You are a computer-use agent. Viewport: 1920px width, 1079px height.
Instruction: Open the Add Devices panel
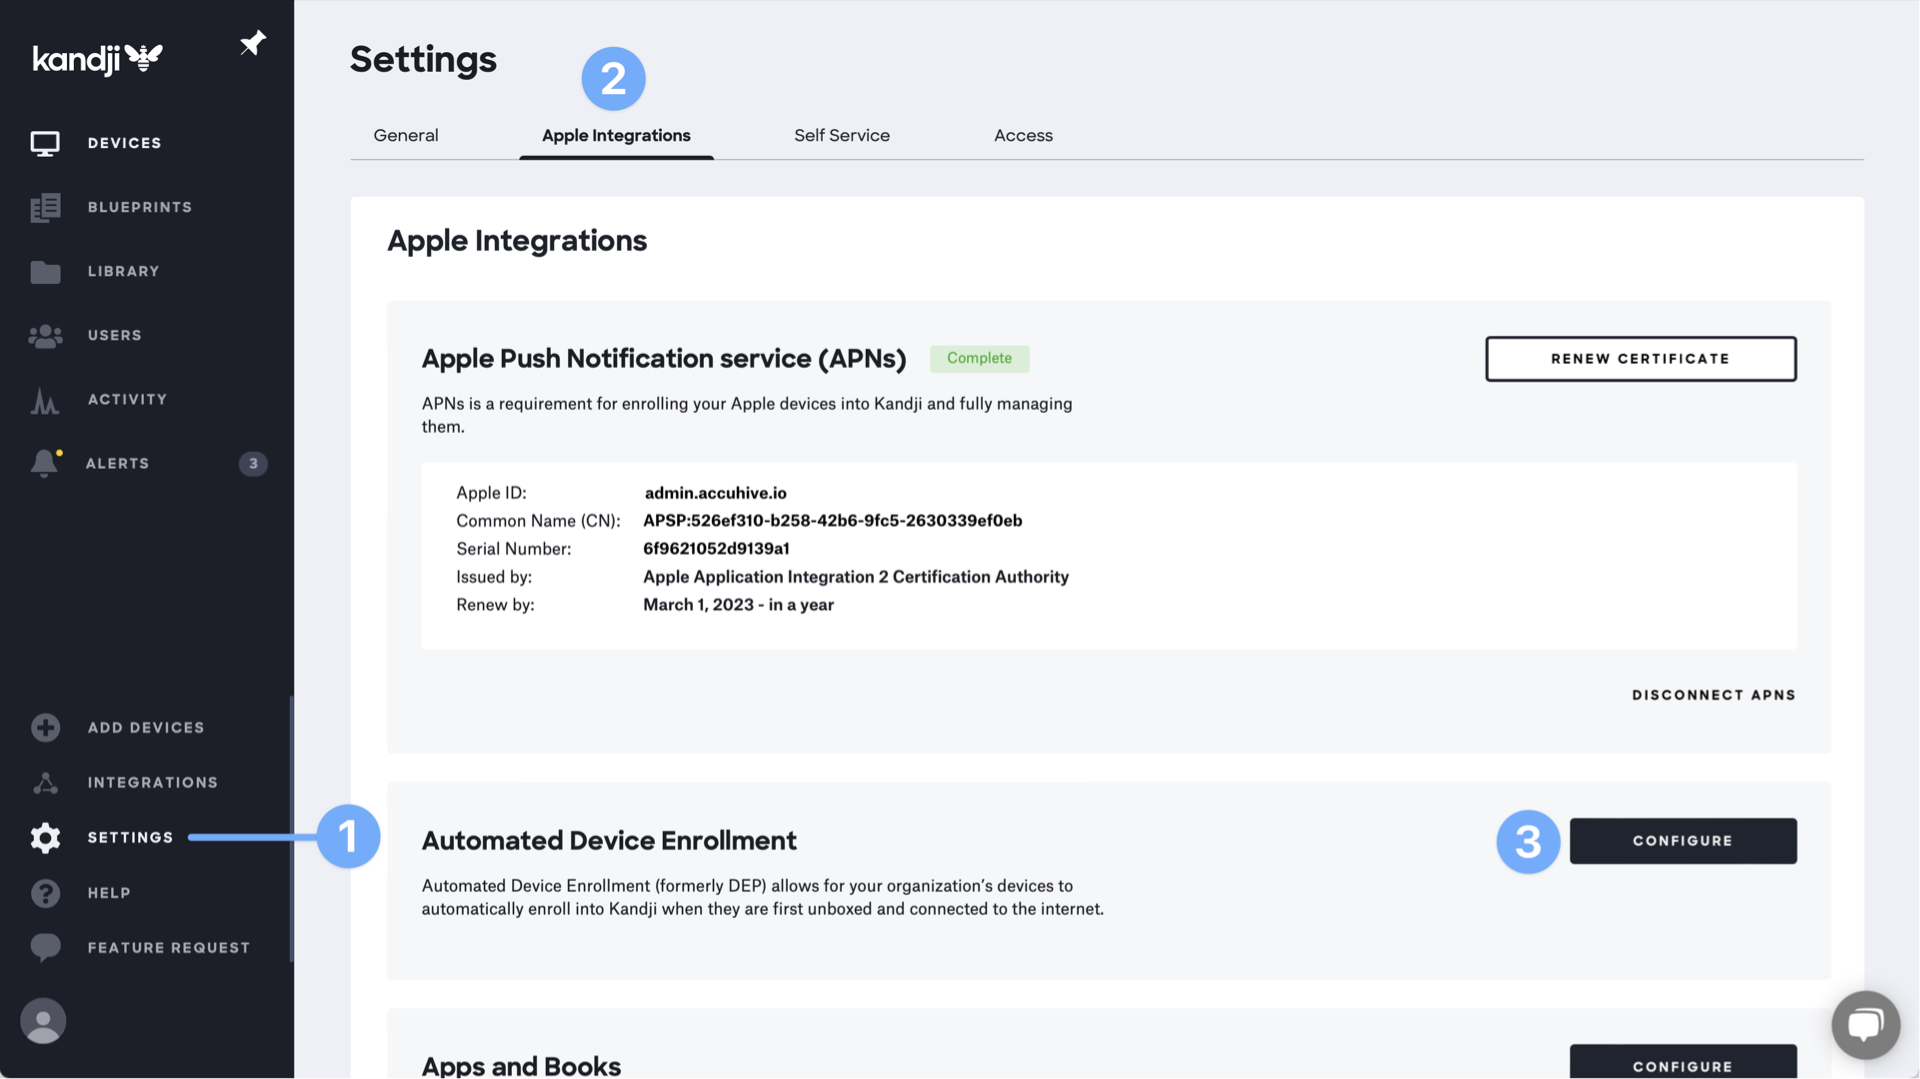coord(146,727)
